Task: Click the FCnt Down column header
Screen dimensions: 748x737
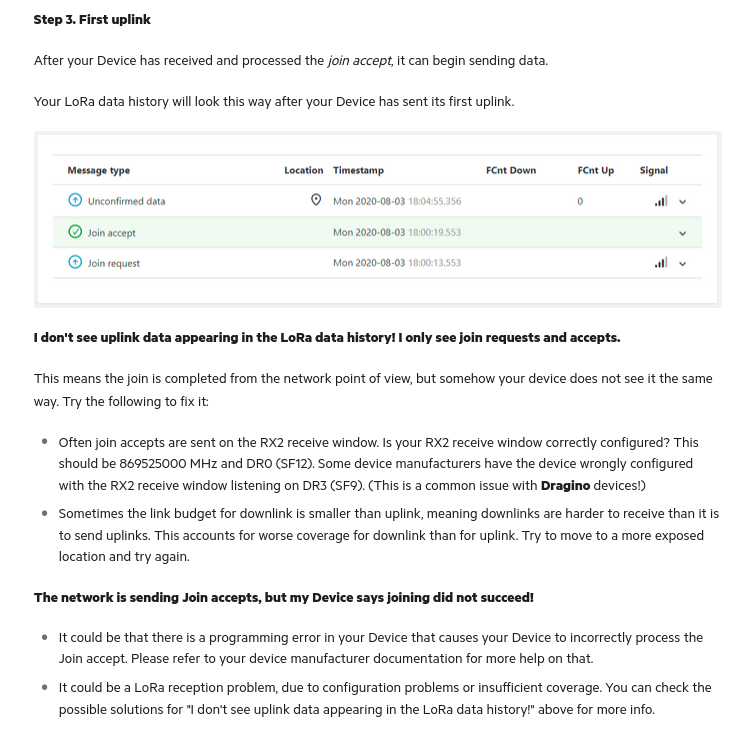Action: click(511, 170)
